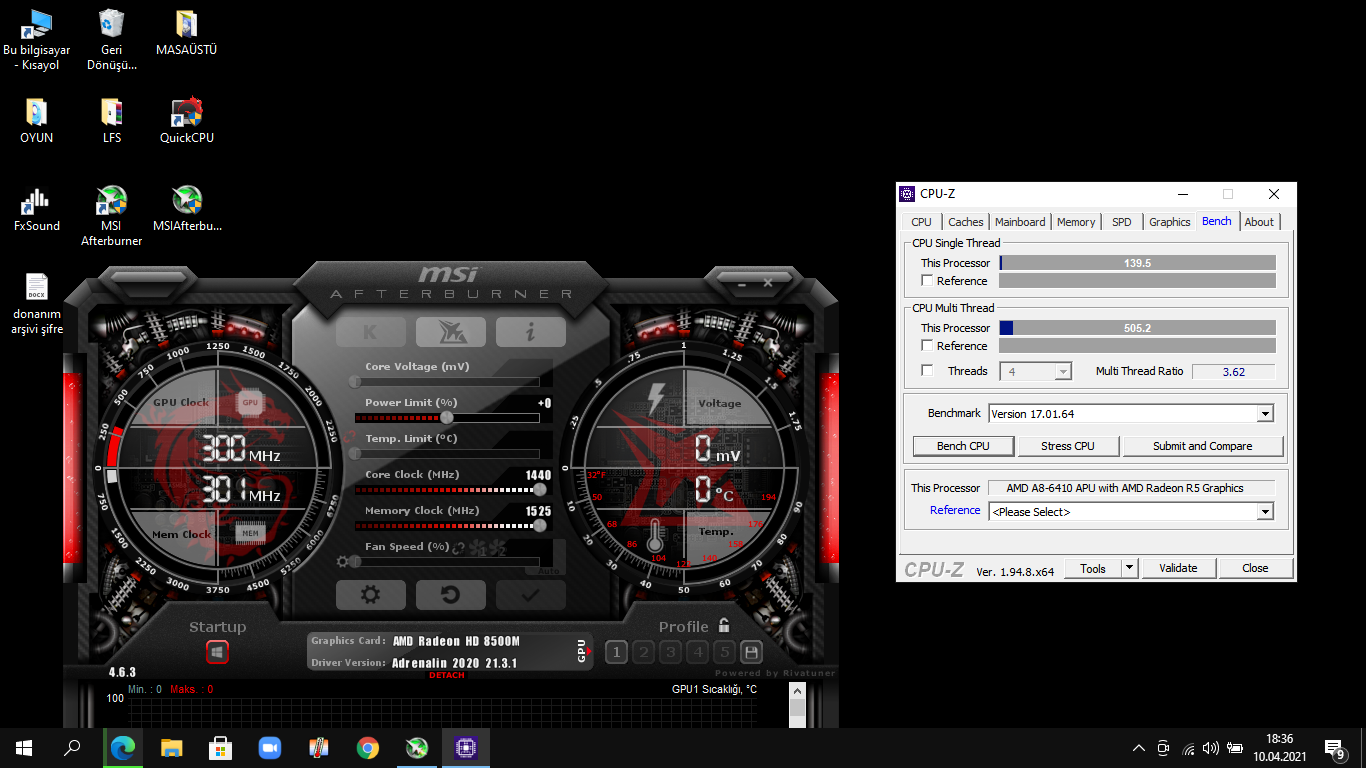Click the blue Reference link in CPU-Z
The height and width of the screenshot is (768, 1366).
click(955, 510)
